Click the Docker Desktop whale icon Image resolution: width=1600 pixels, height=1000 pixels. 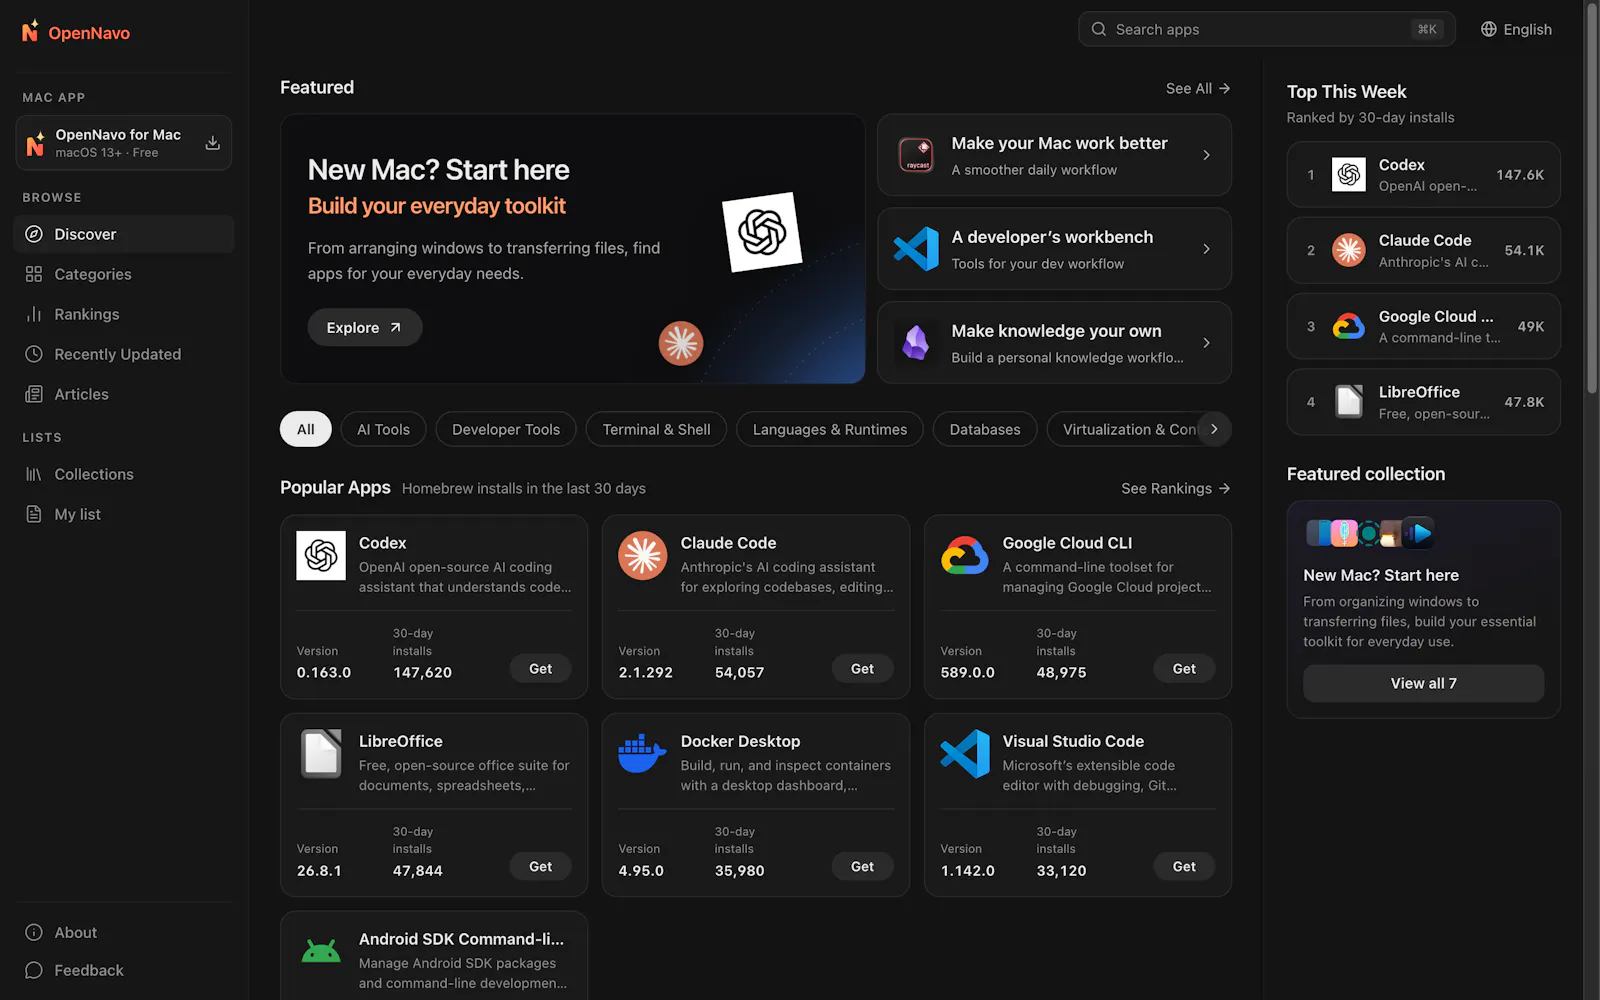(643, 753)
